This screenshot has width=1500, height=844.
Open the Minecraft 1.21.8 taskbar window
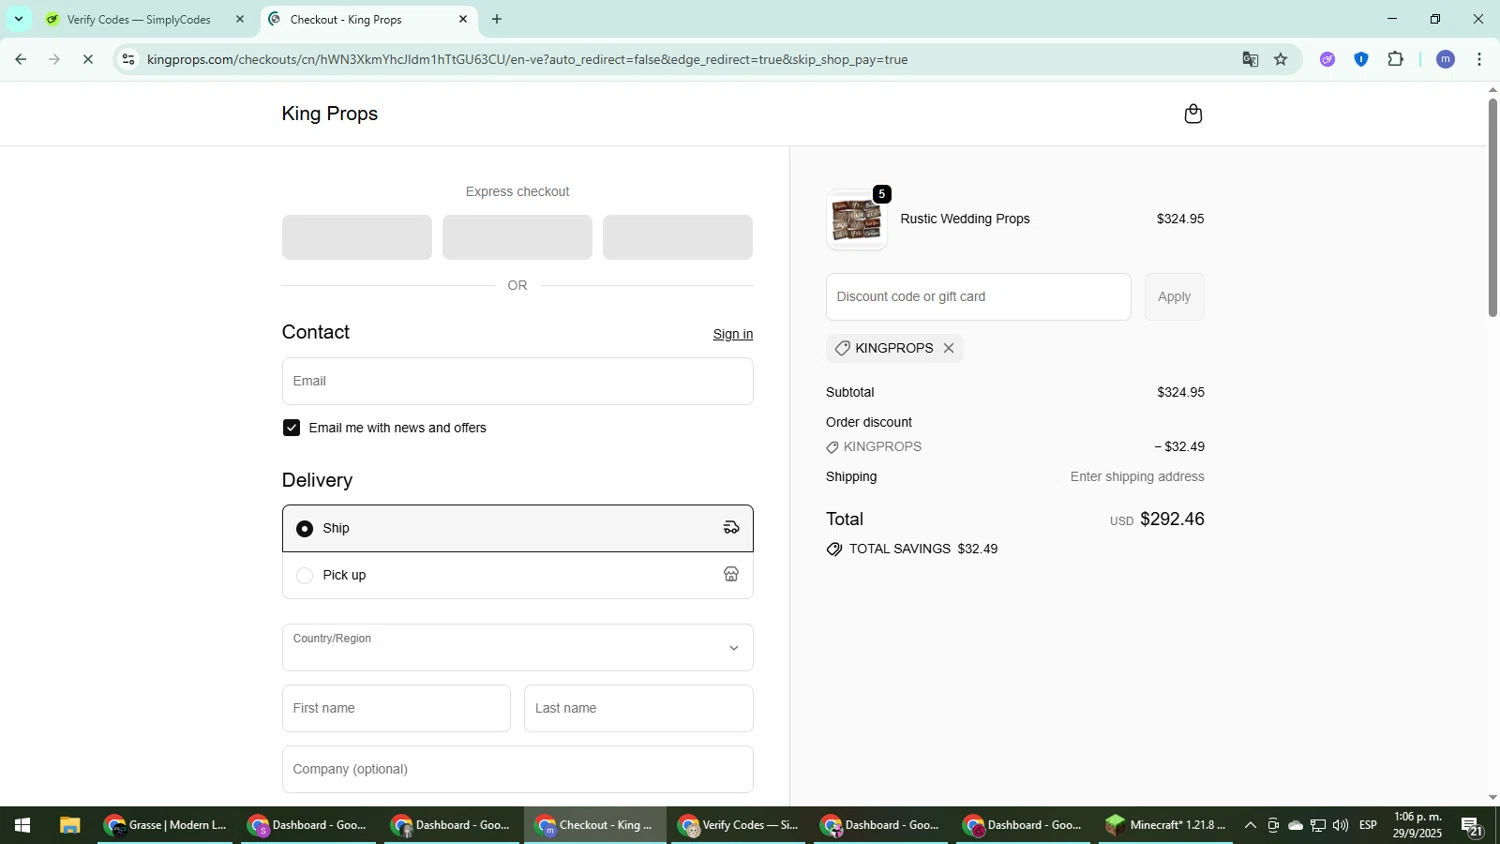pos(1166,826)
